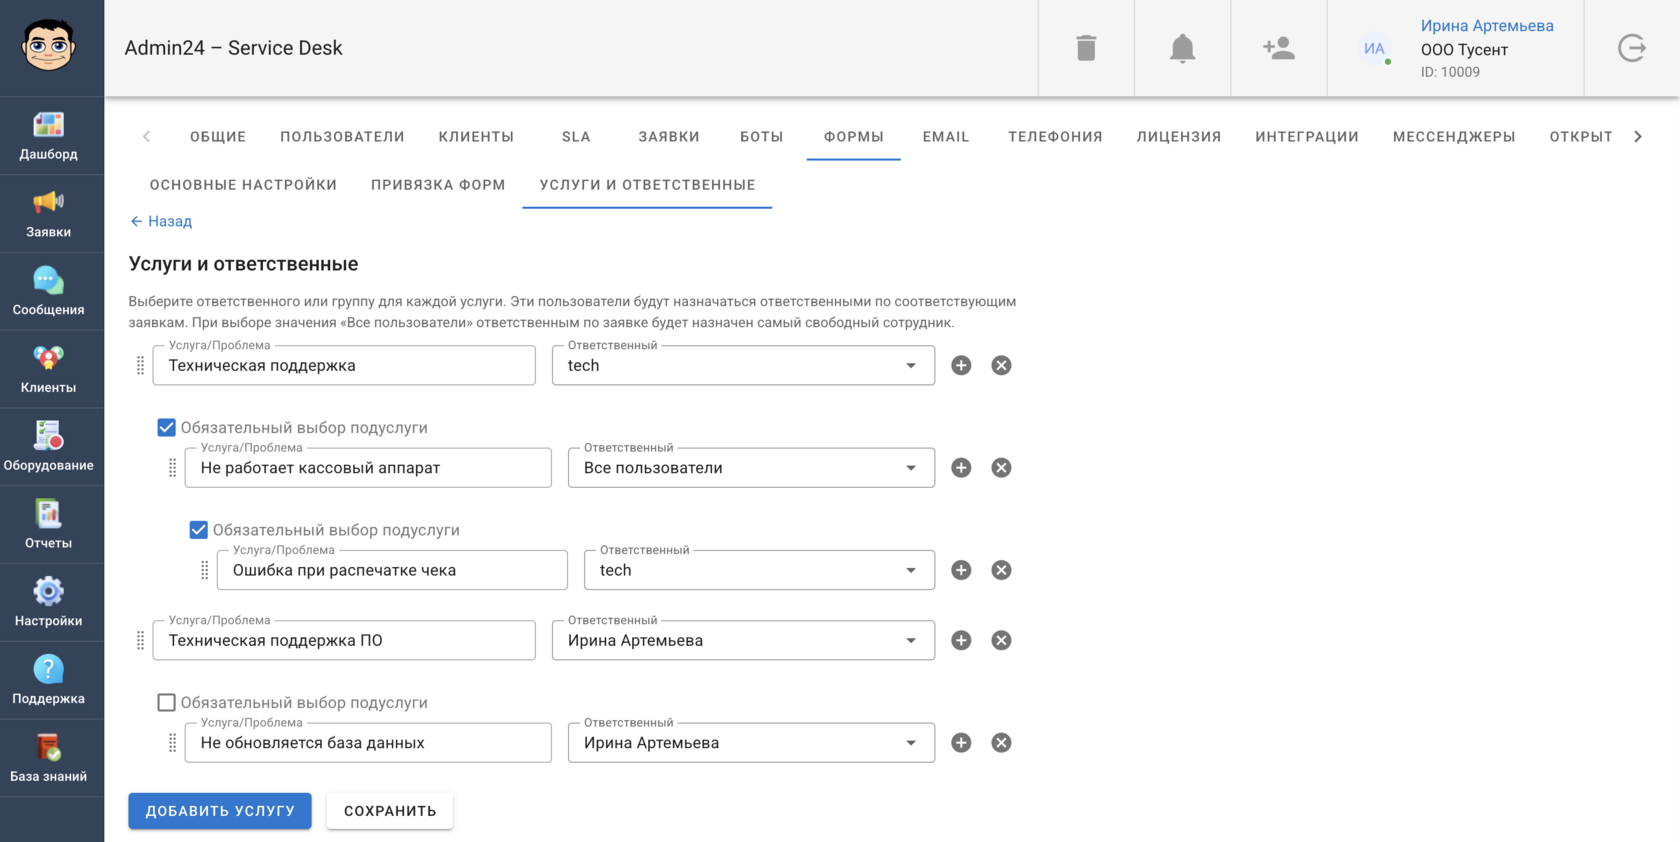Open the Заявки sidebar section
Image resolution: width=1680 pixels, height=842 pixels.
click(x=48, y=214)
